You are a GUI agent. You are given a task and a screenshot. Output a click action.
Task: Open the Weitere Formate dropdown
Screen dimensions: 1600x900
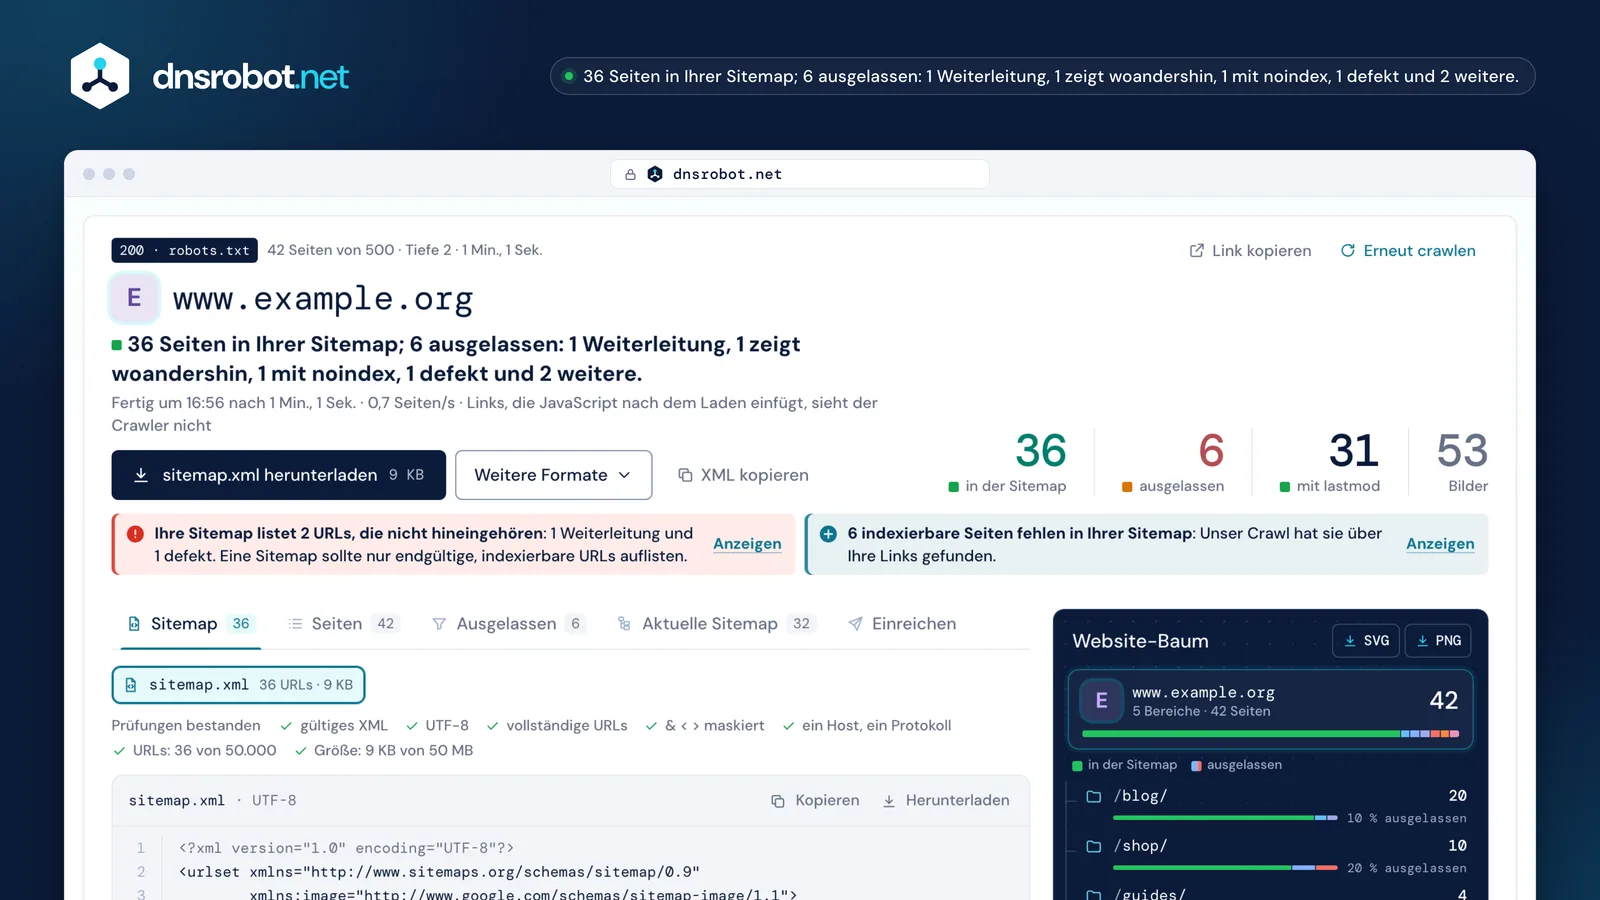(x=553, y=475)
